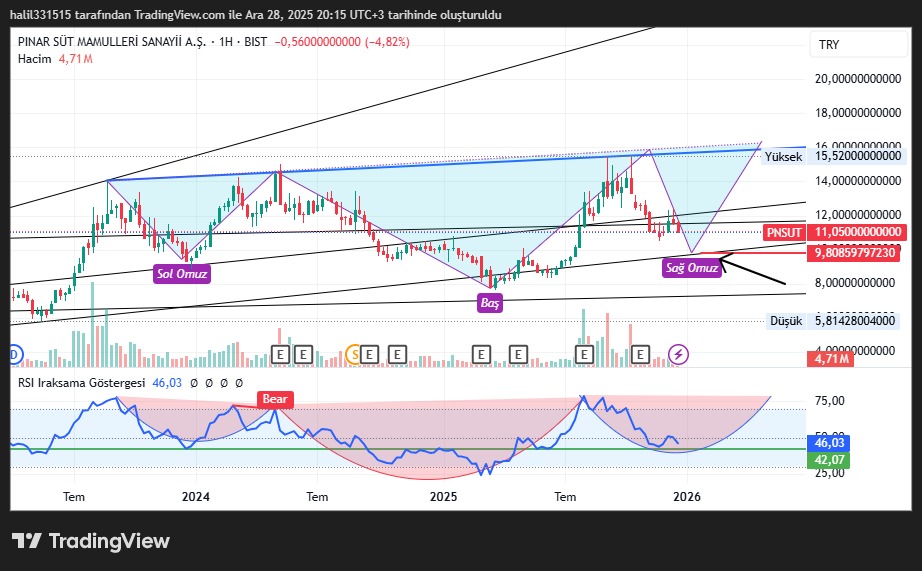922x571 pixels.
Task: Click the 'RSI Iraksama Göstergesi' indicator legend
Action: (81, 383)
